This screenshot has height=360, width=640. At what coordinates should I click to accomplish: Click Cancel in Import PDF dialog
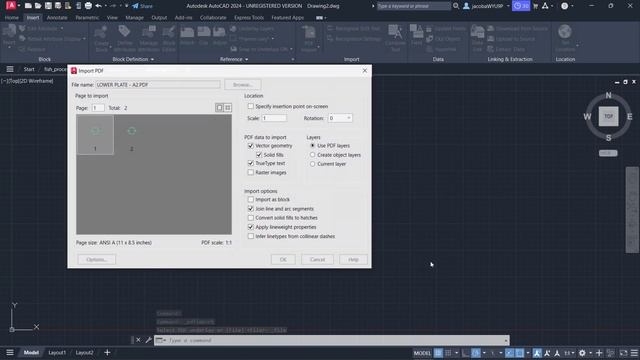pyautogui.click(x=317, y=260)
